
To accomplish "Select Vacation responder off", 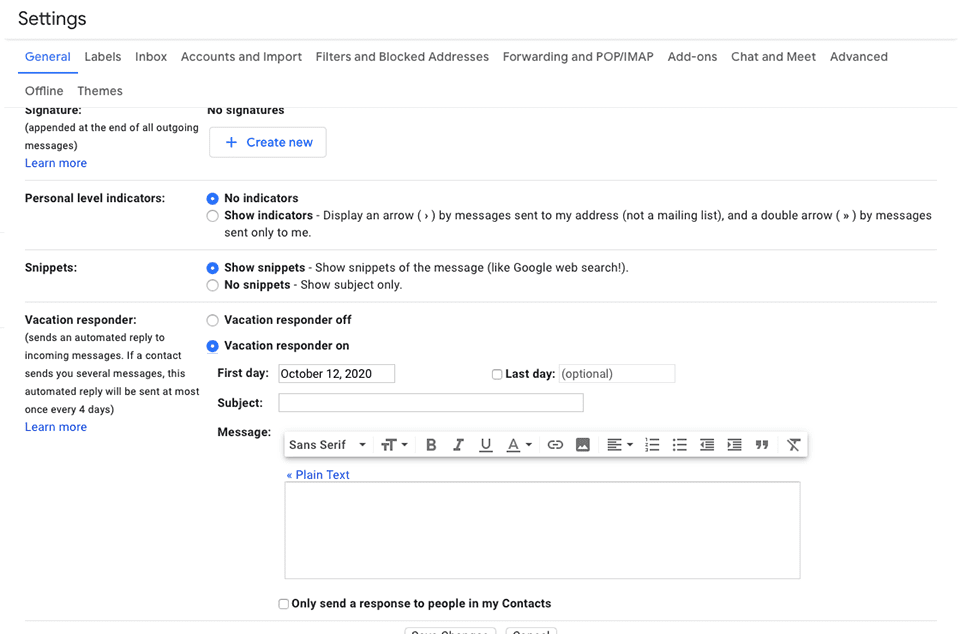I will (x=212, y=321).
